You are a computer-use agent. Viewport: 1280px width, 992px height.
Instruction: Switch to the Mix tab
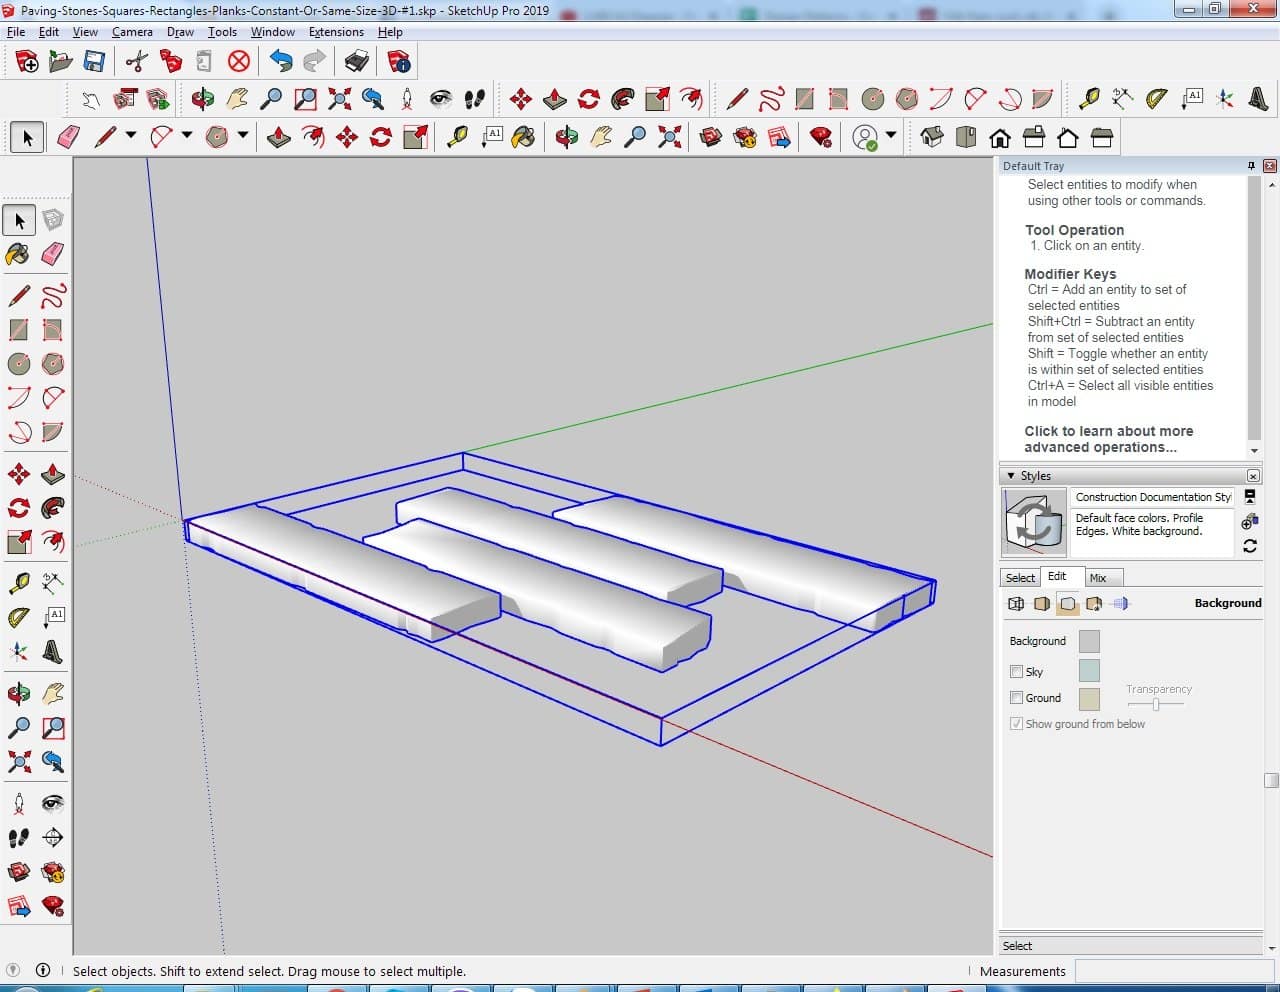[x=1098, y=578]
